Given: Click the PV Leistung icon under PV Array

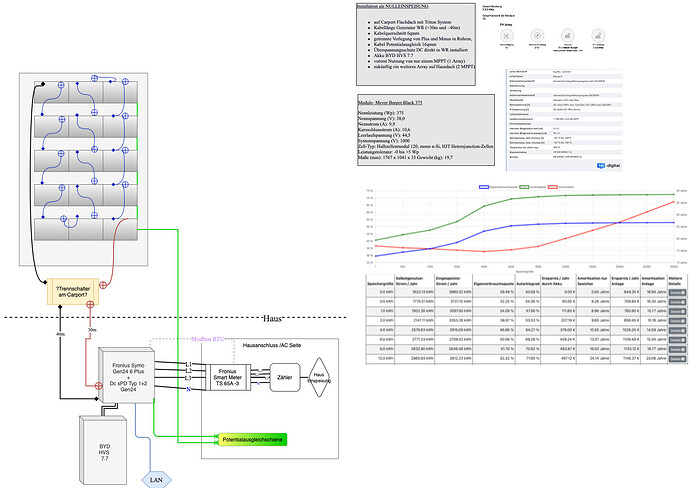Looking at the screenshot, I should click(x=598, y=35).
